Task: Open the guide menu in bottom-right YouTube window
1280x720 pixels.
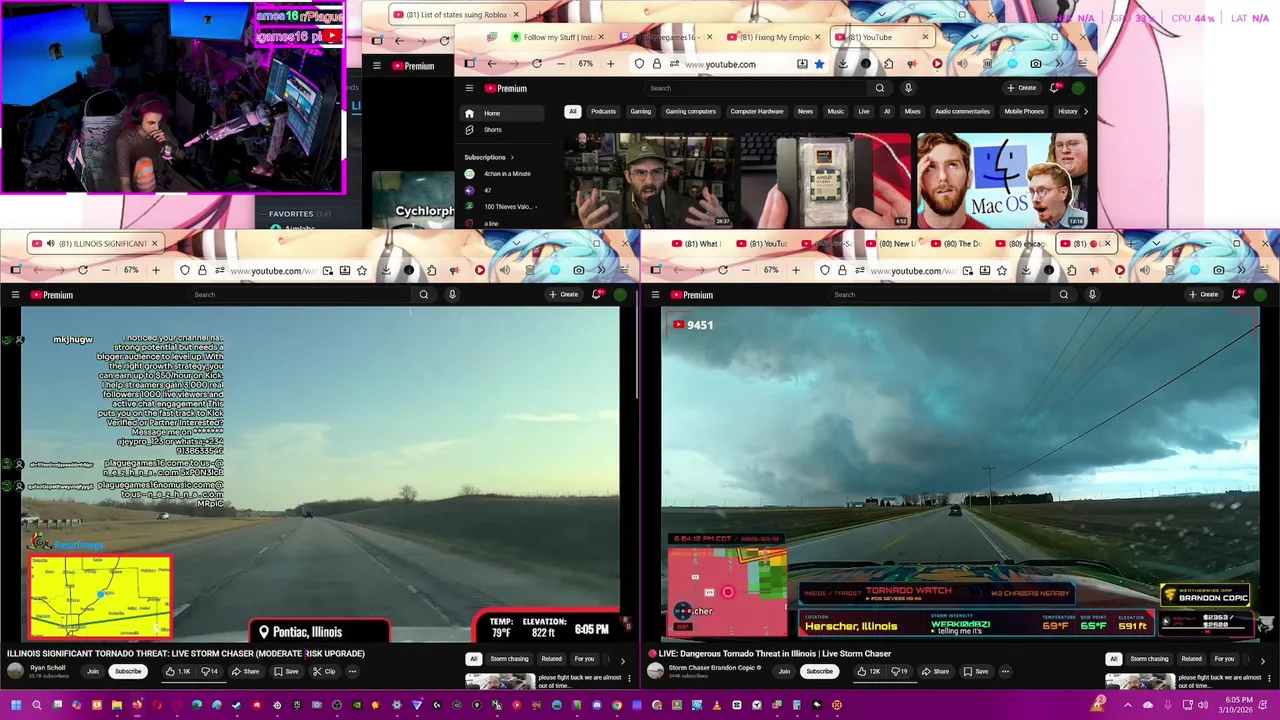Action: pyautogui.click(x=655, y=295)
